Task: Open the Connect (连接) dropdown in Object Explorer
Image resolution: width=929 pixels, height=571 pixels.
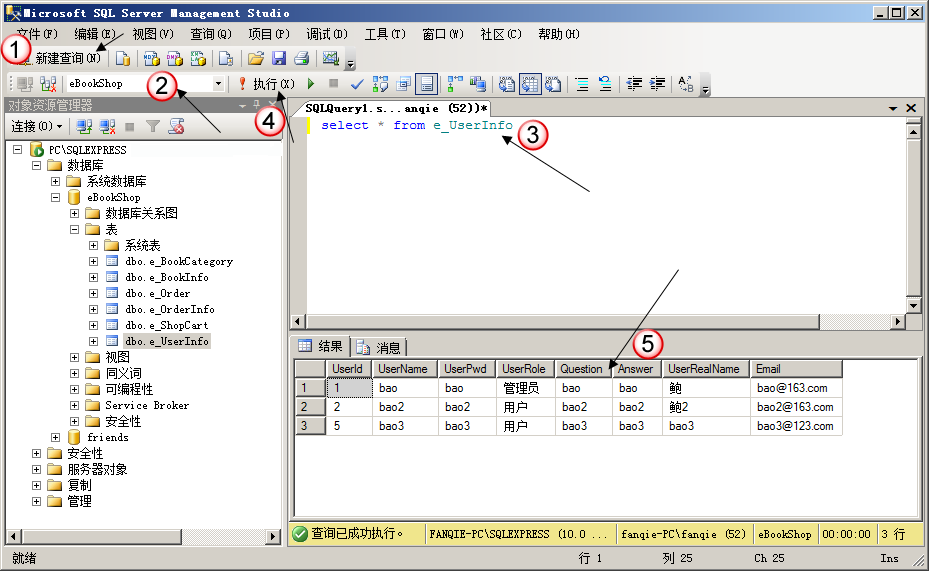Action: coord(37,126)
